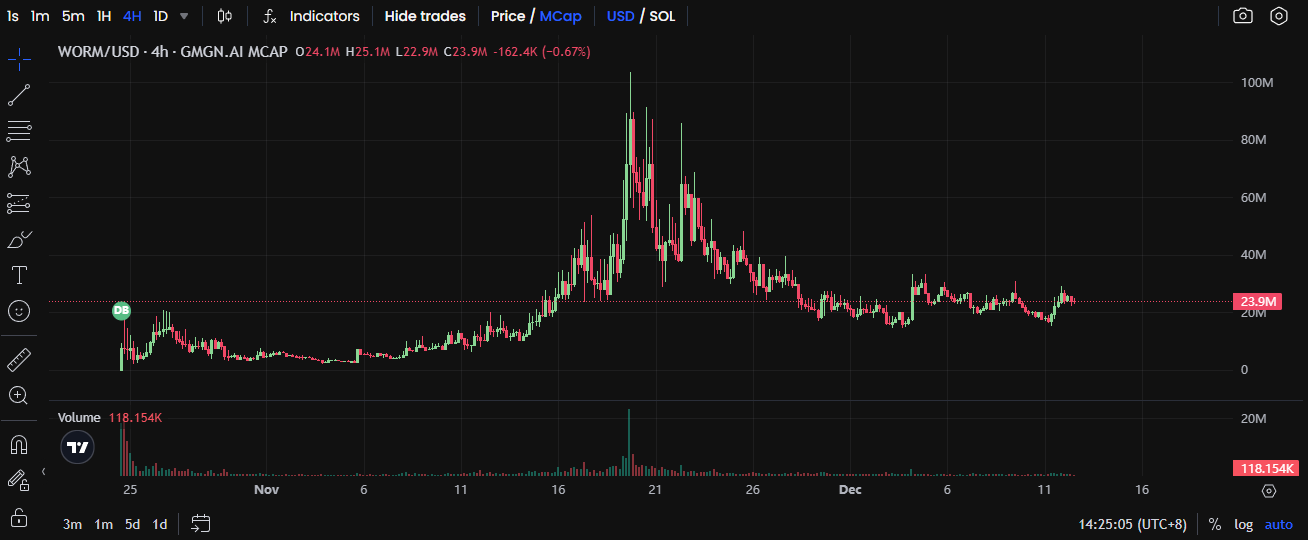Expand the timeframe dropdown arrow after 1D

pos(184,16)
